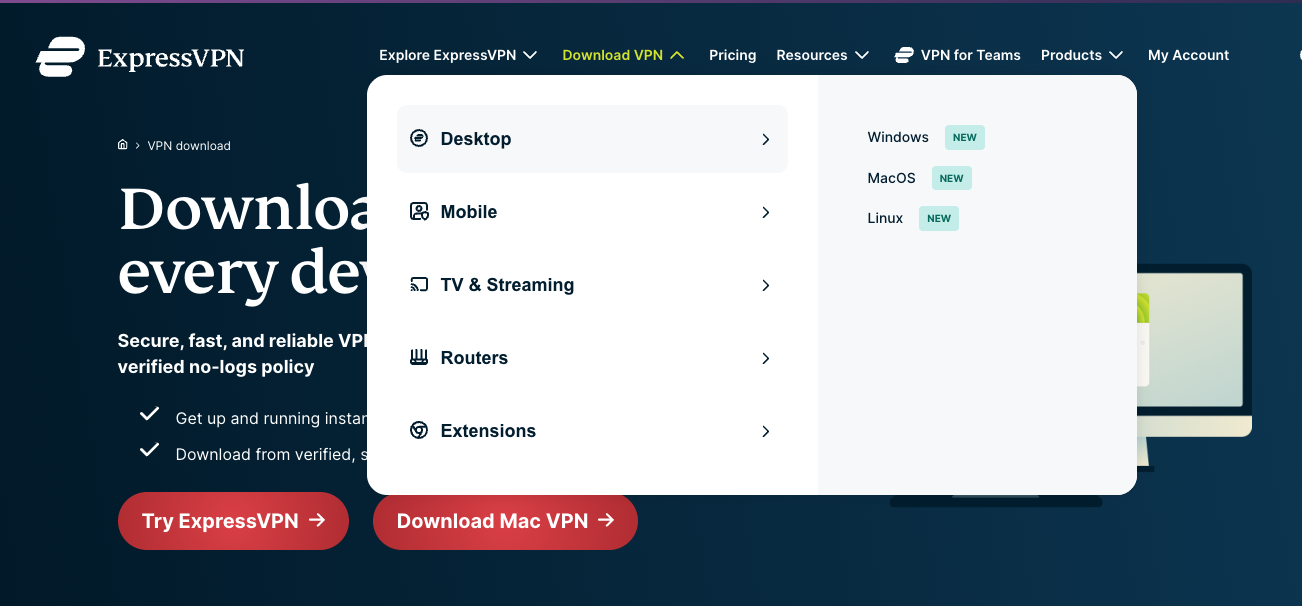Click the Download Mac VPN button

point(505,521)
